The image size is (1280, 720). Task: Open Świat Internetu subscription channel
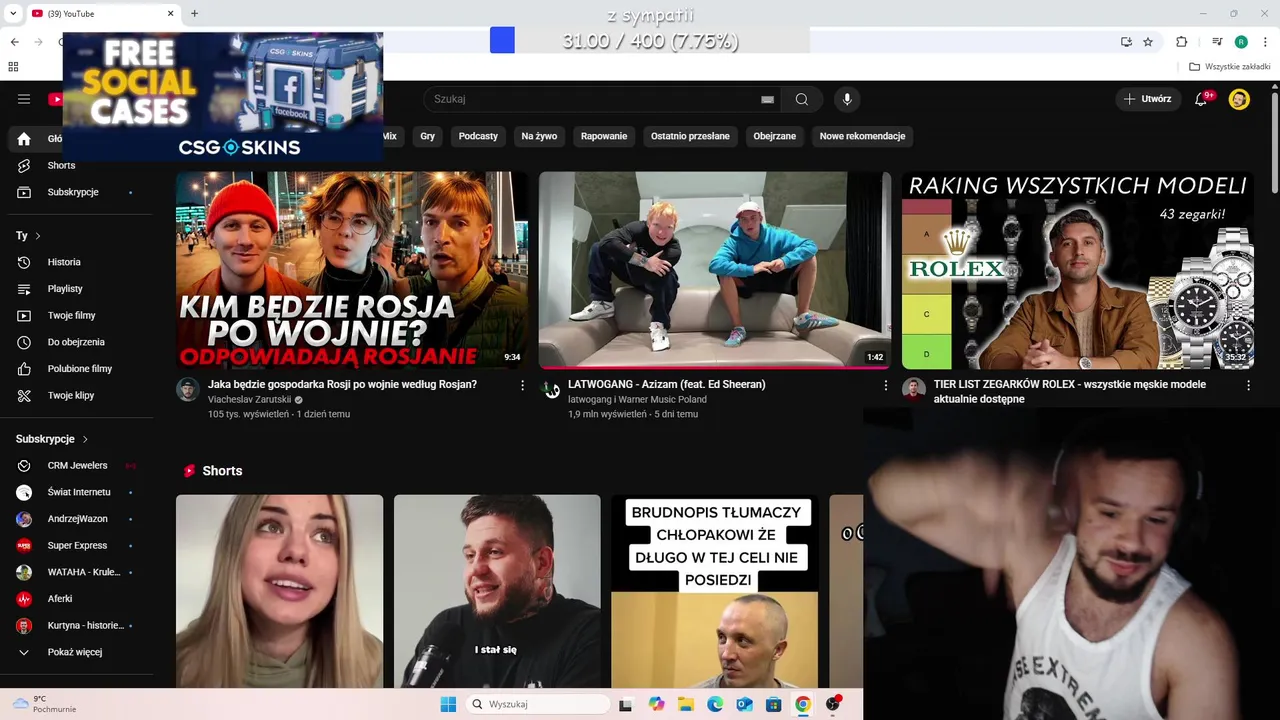(79, 492)
